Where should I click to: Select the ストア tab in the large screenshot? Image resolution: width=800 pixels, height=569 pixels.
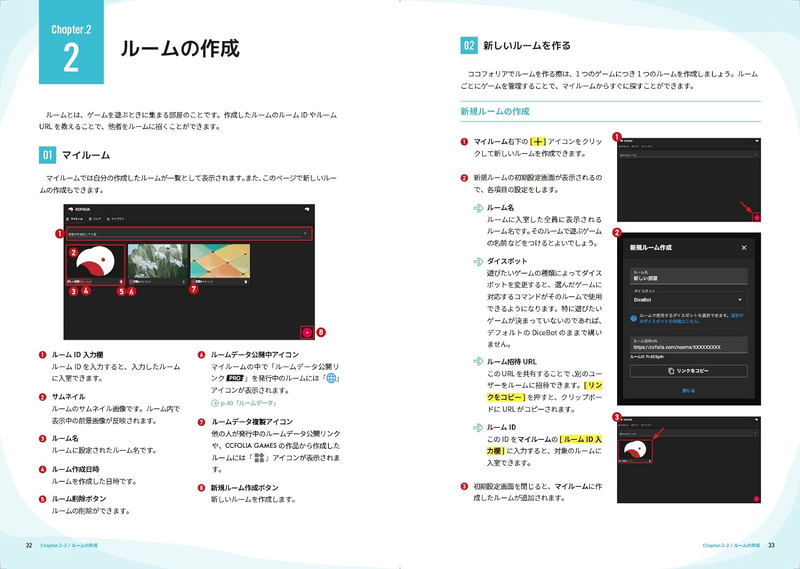click(95, 219)
